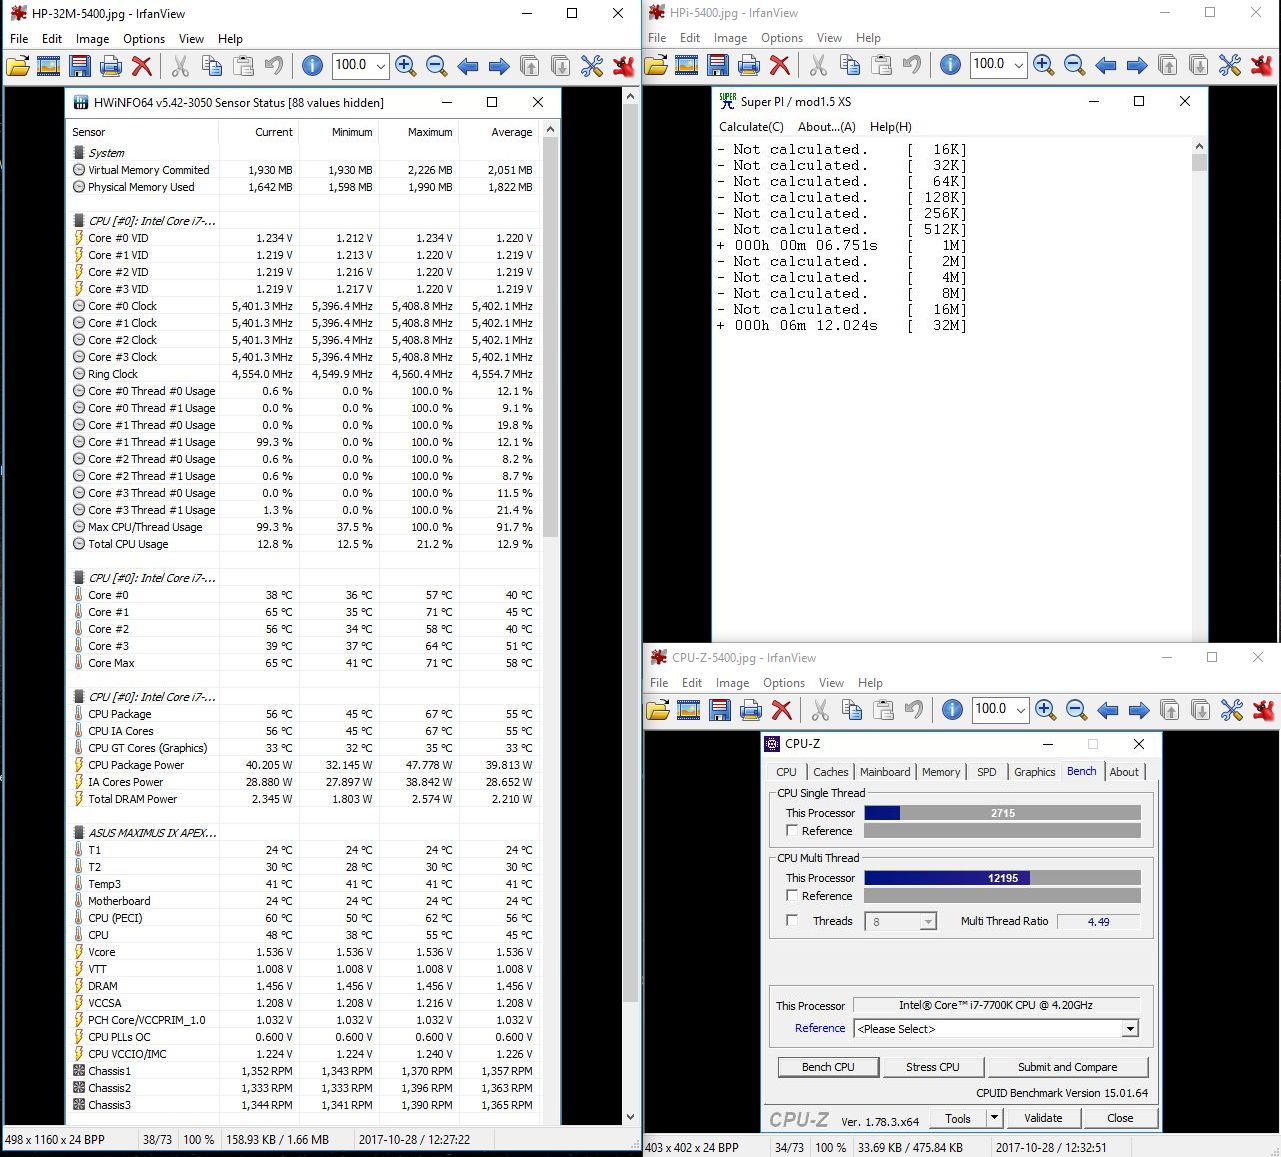Open Image menu in HP-32M-5400.jpg window

92,39
